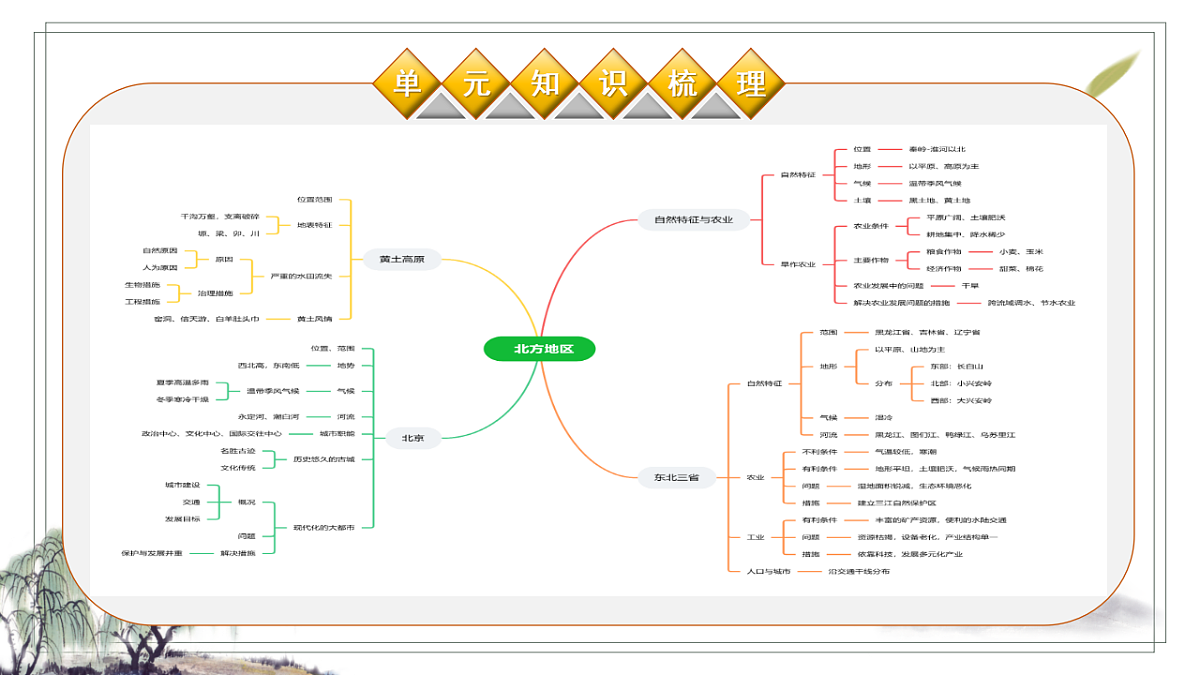Click the 地势 node

[x=345, y=365]
